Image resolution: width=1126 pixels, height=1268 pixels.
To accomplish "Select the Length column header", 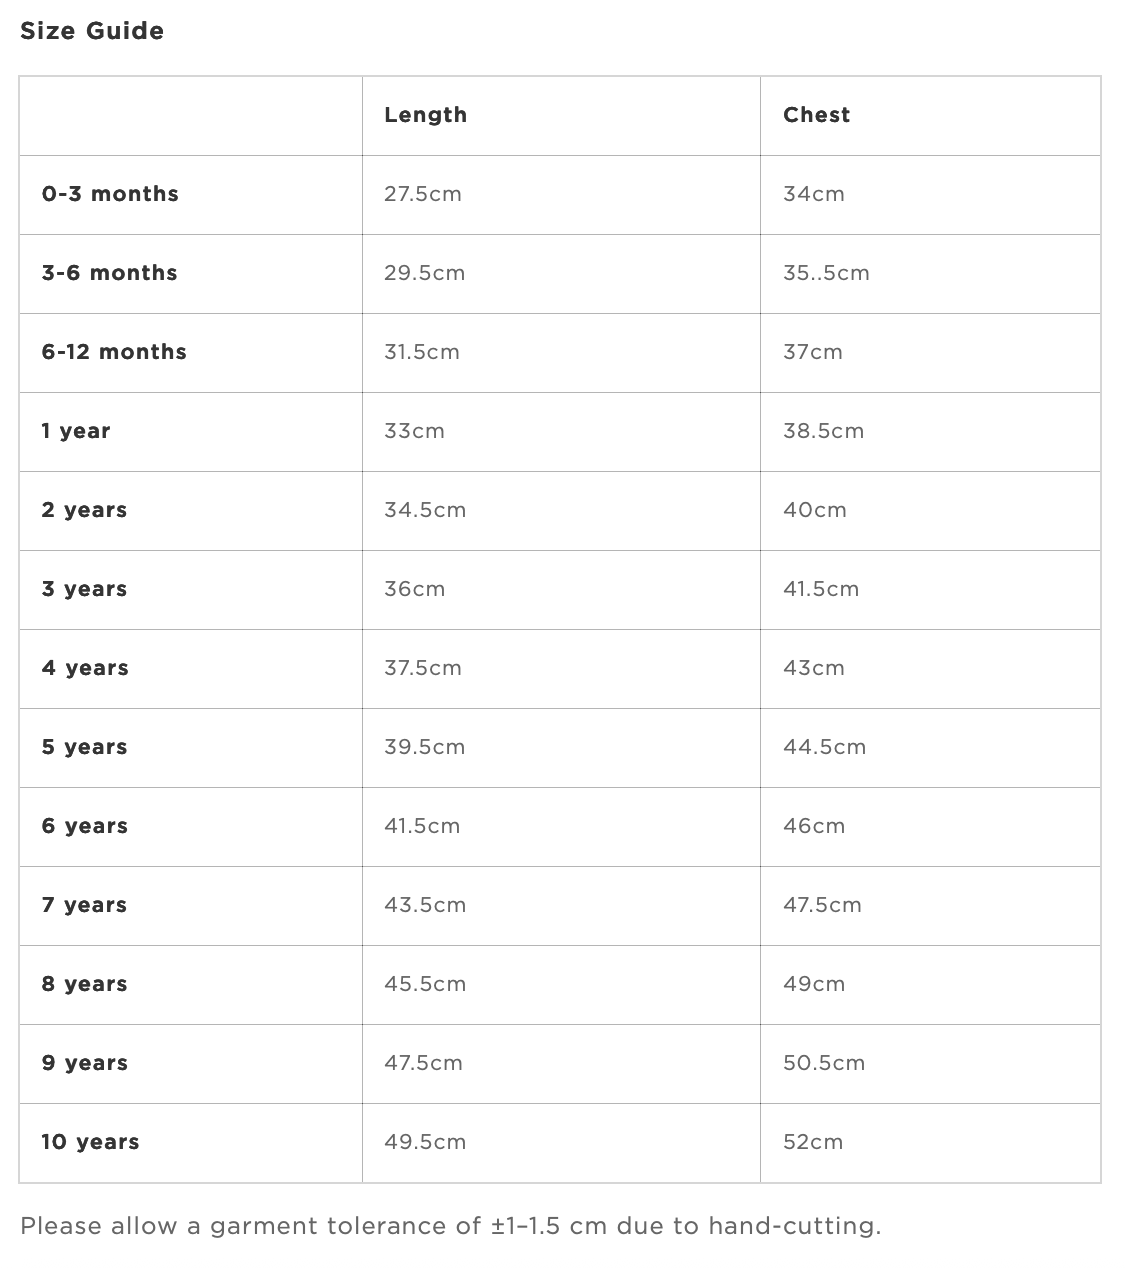I will coord(425,115).
